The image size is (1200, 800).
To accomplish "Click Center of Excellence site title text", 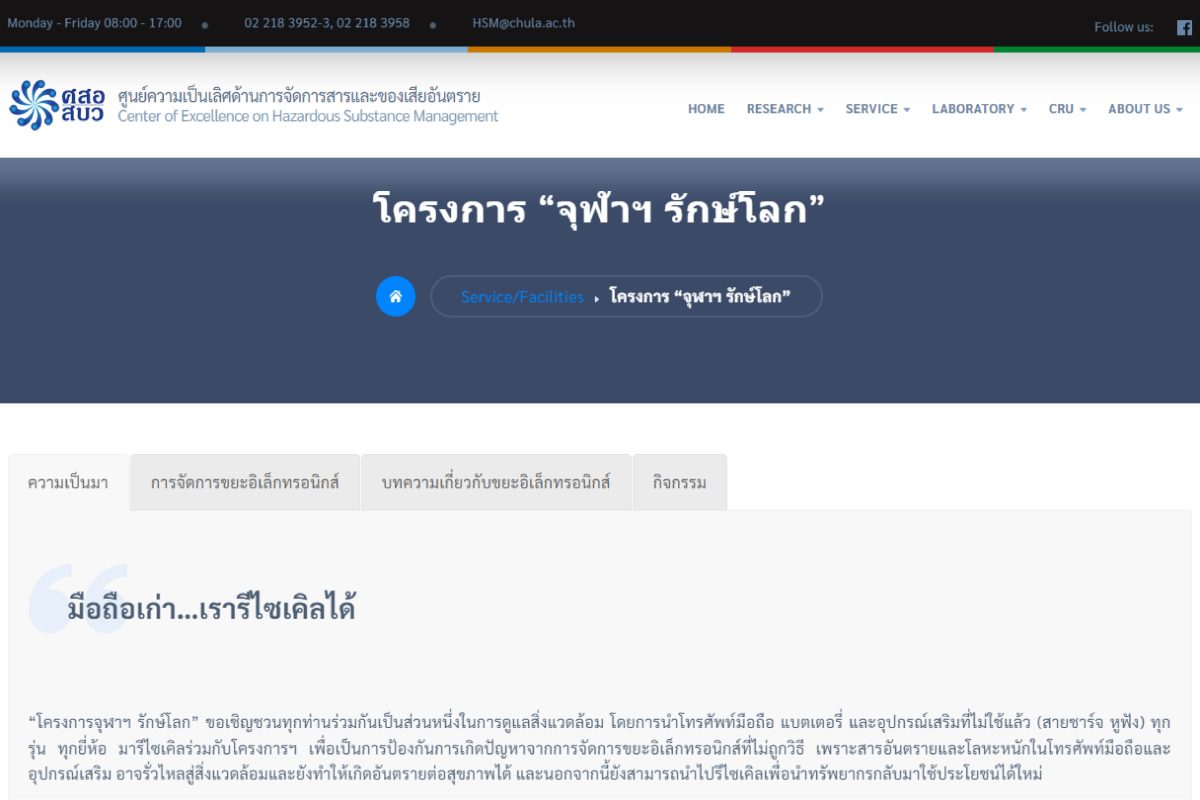I will click(308, 116).
